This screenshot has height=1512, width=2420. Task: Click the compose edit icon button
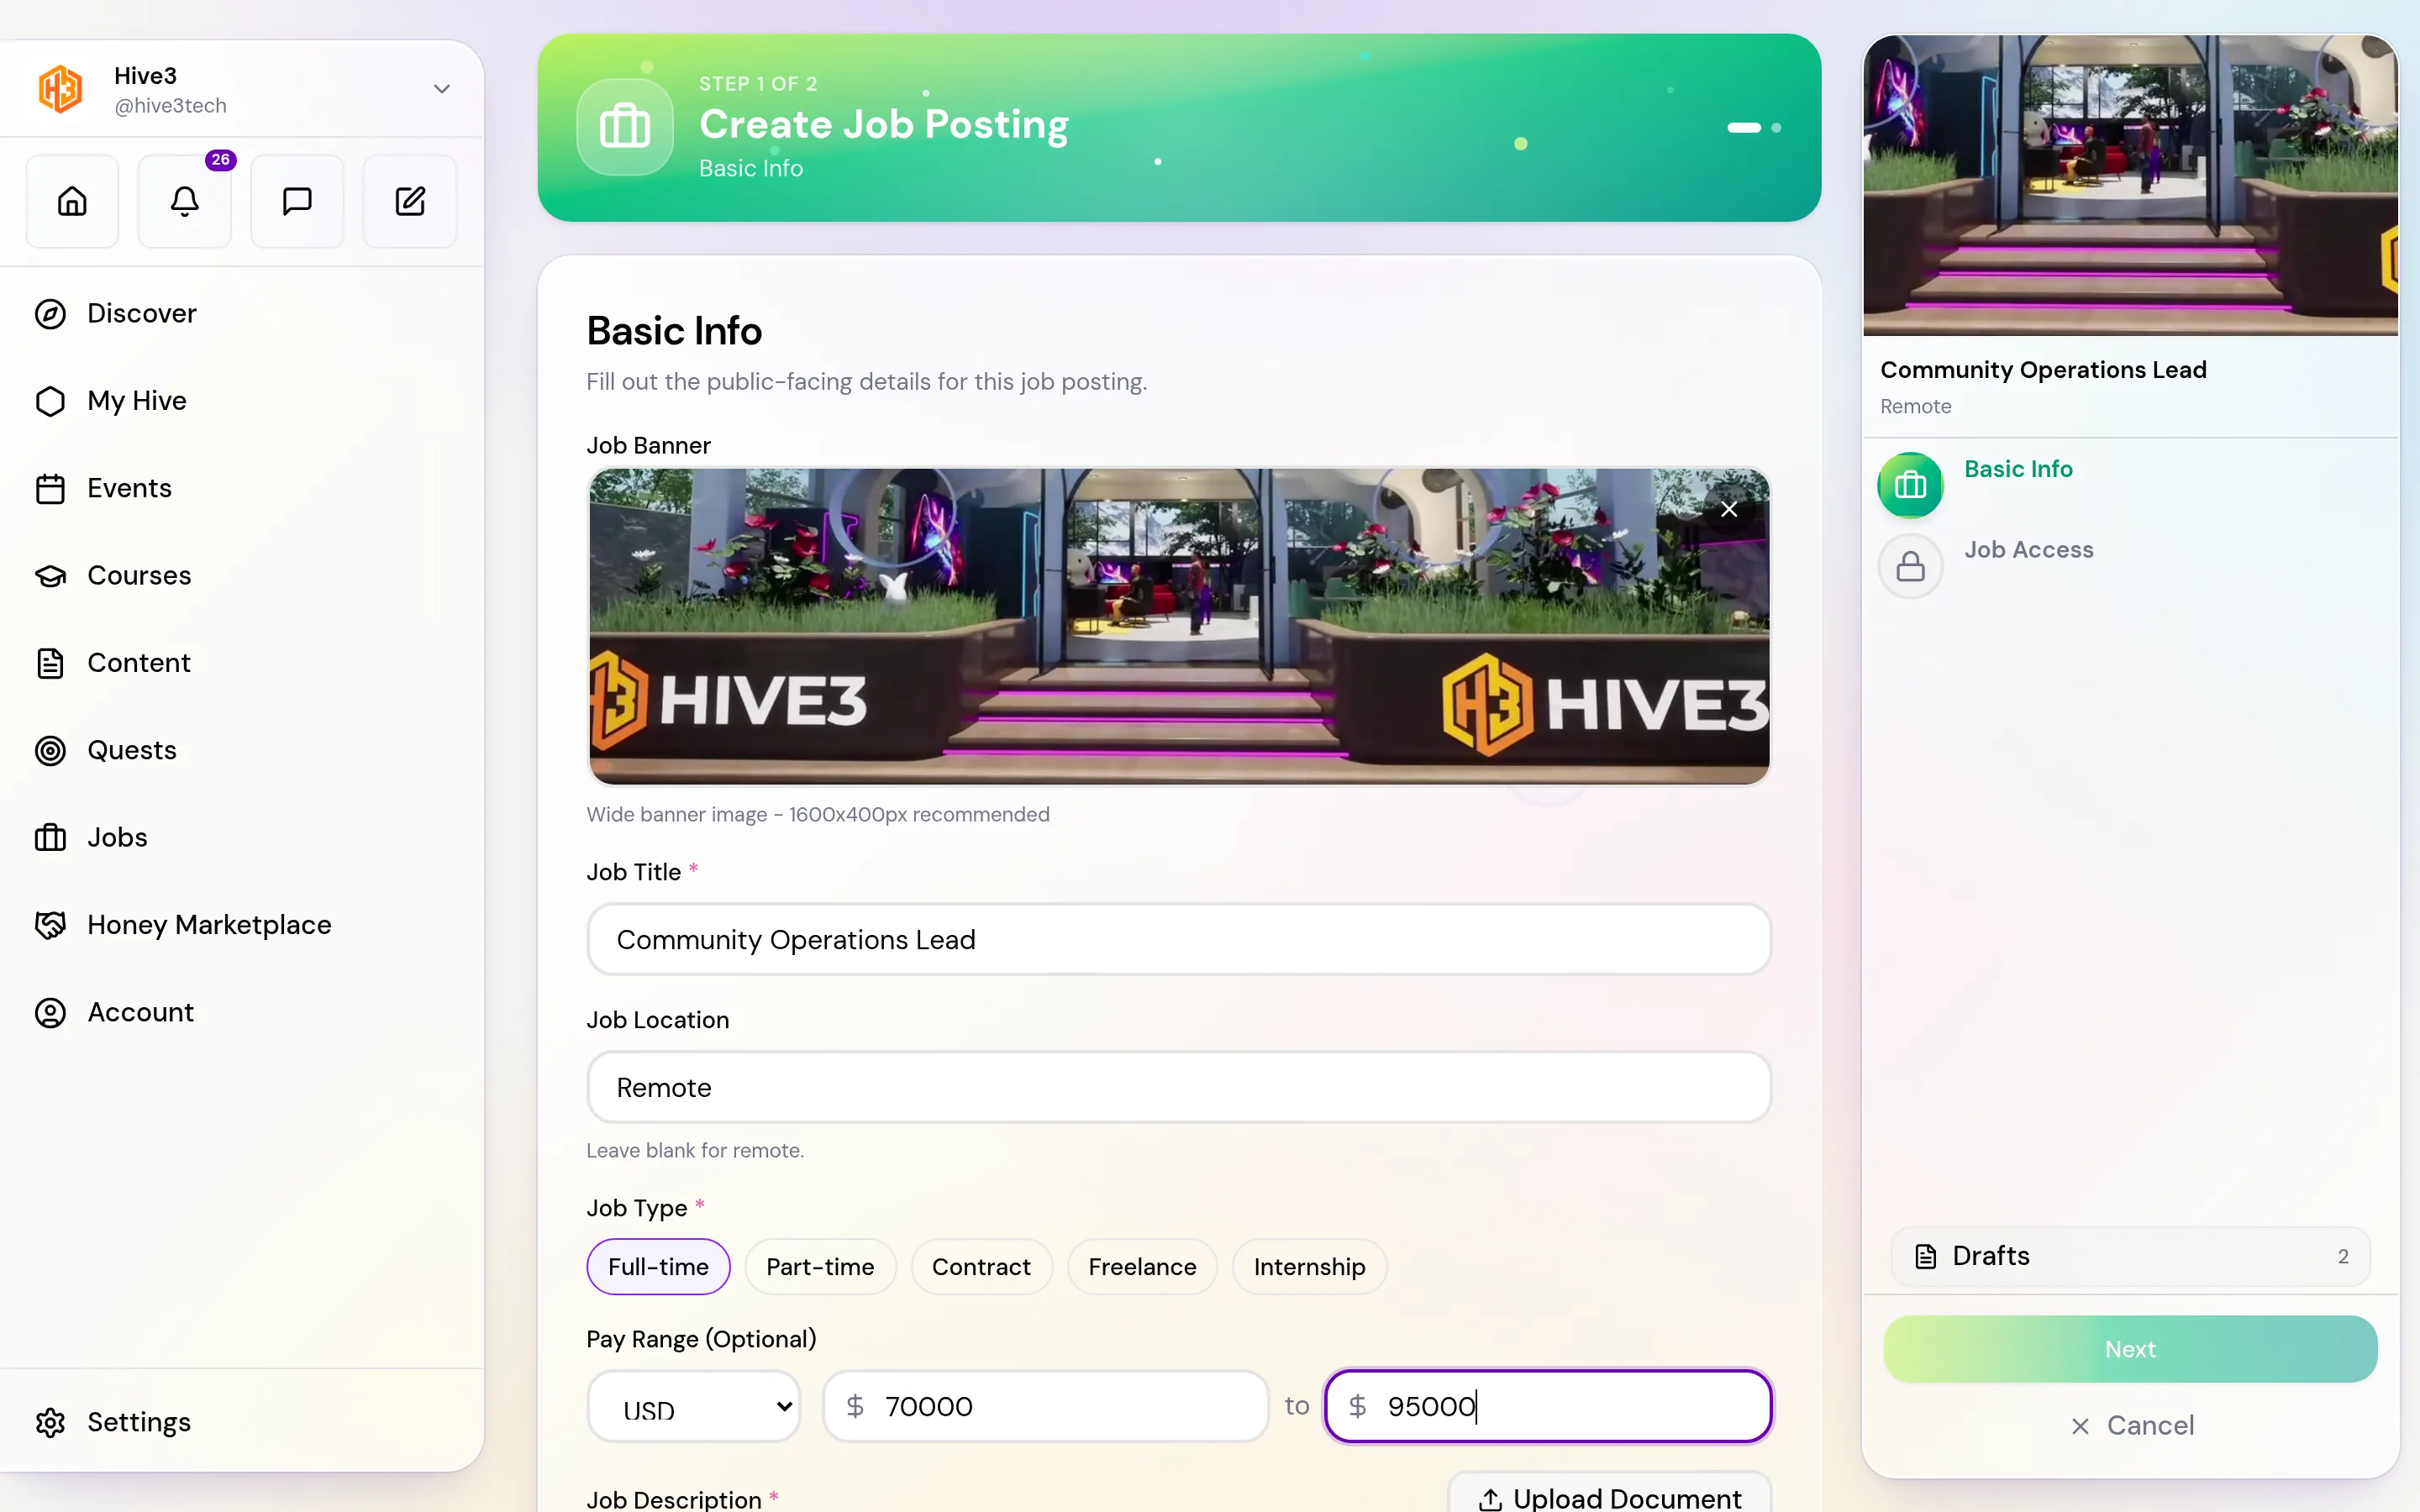(x=410, y=201)
